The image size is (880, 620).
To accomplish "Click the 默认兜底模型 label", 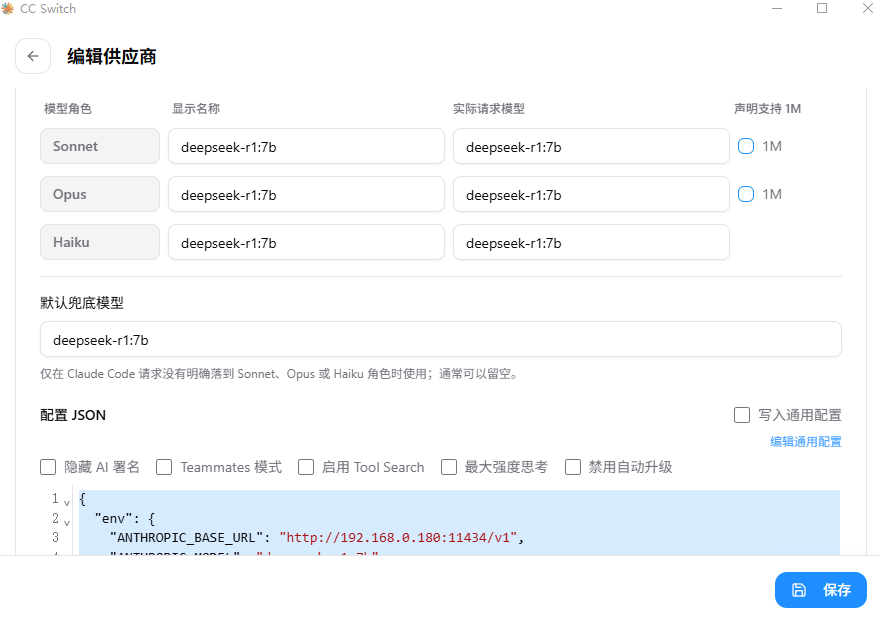I will 82,303.
